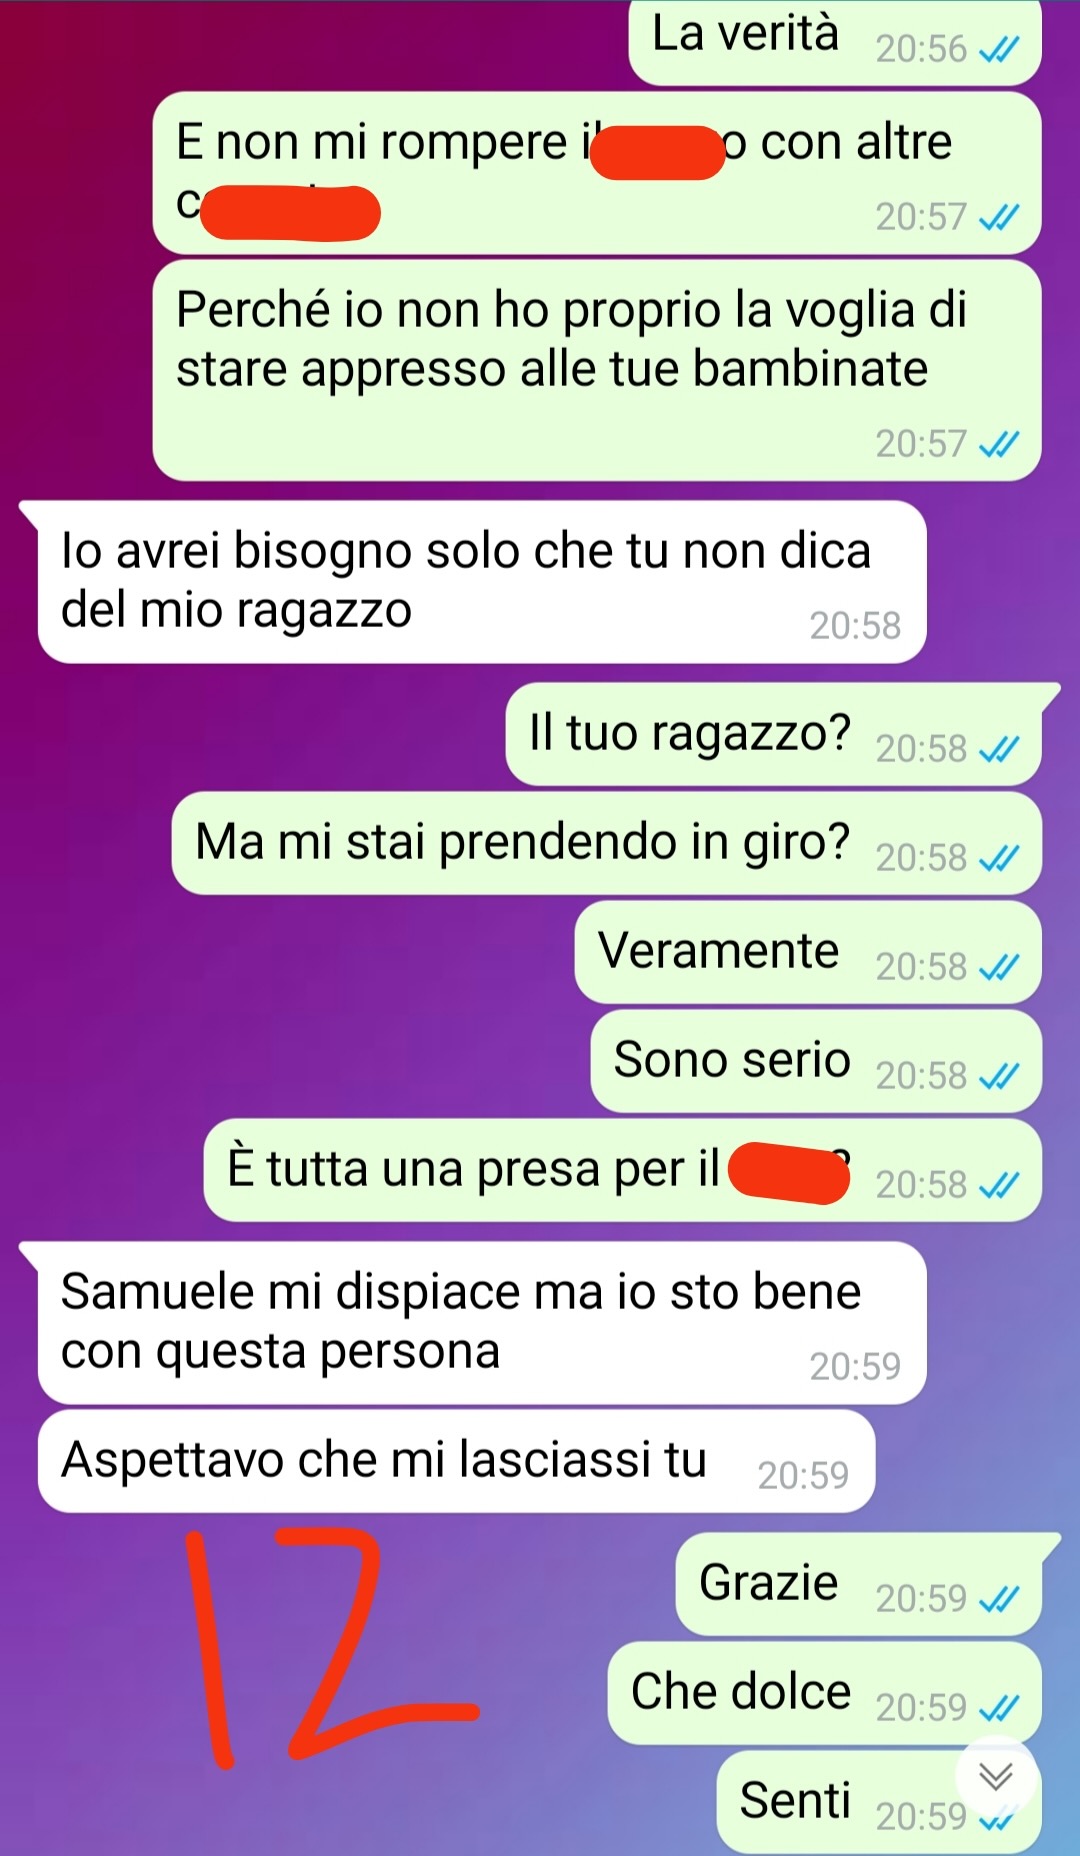Tap the 20:59 timestamp on 'Aspettavo' message
The width and height of the screenshot is (1080, 1856).
click(x=803, y=1476)
